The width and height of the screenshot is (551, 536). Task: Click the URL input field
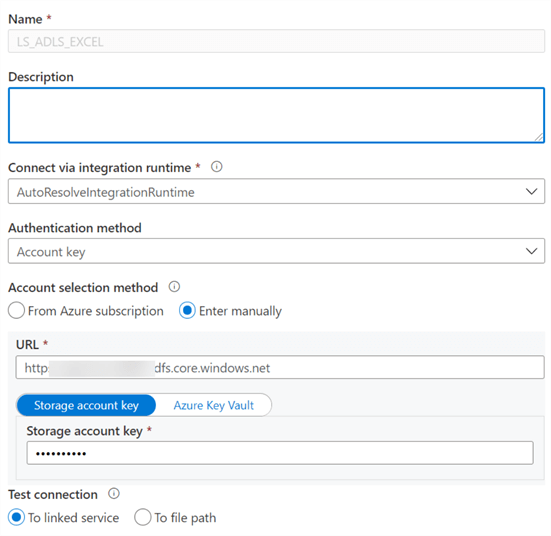(280, 368)
